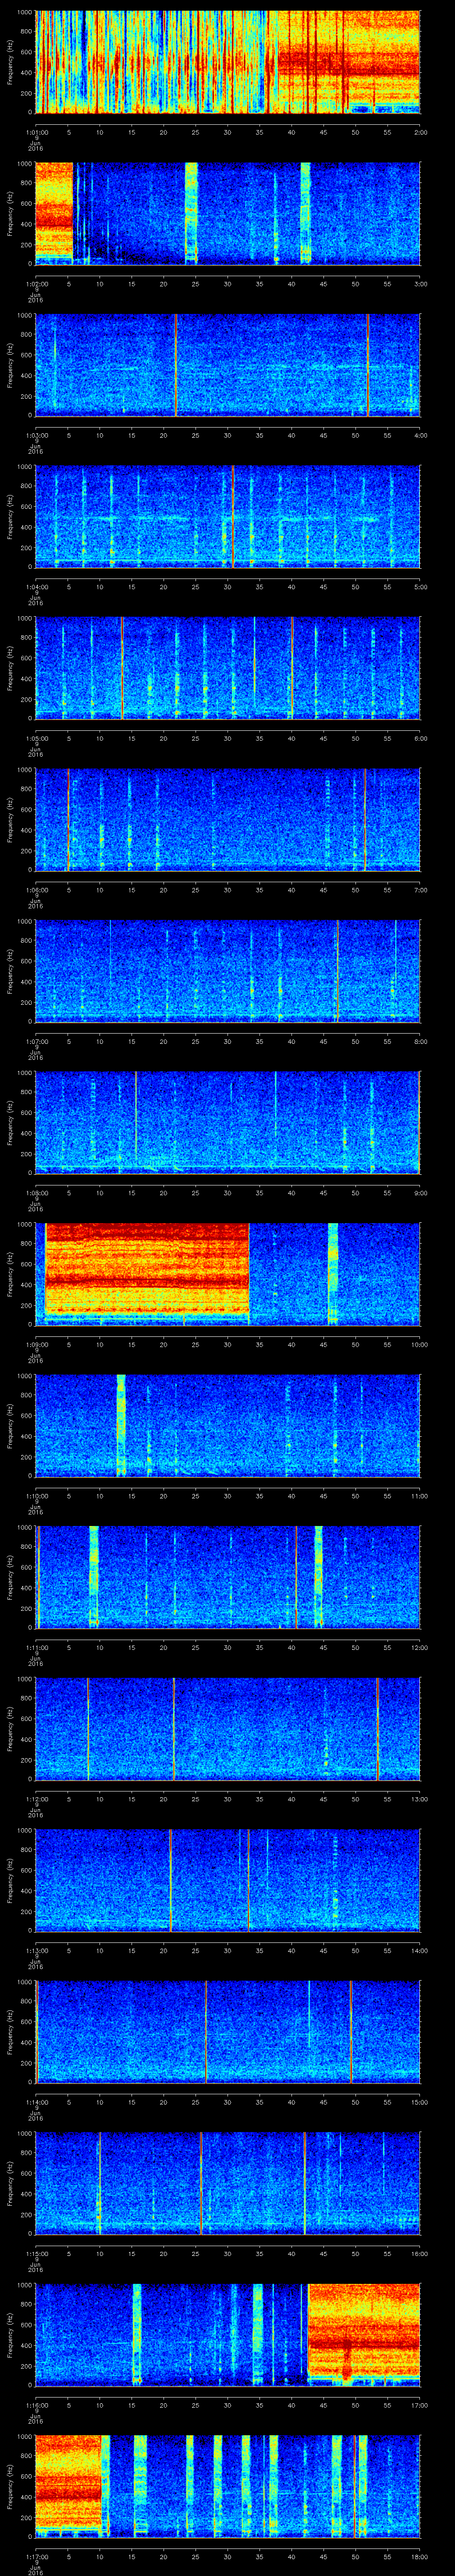
Task: Click the '4:00' end-of-axis time label
Action: pyautogui.click(x=420, y=435)
